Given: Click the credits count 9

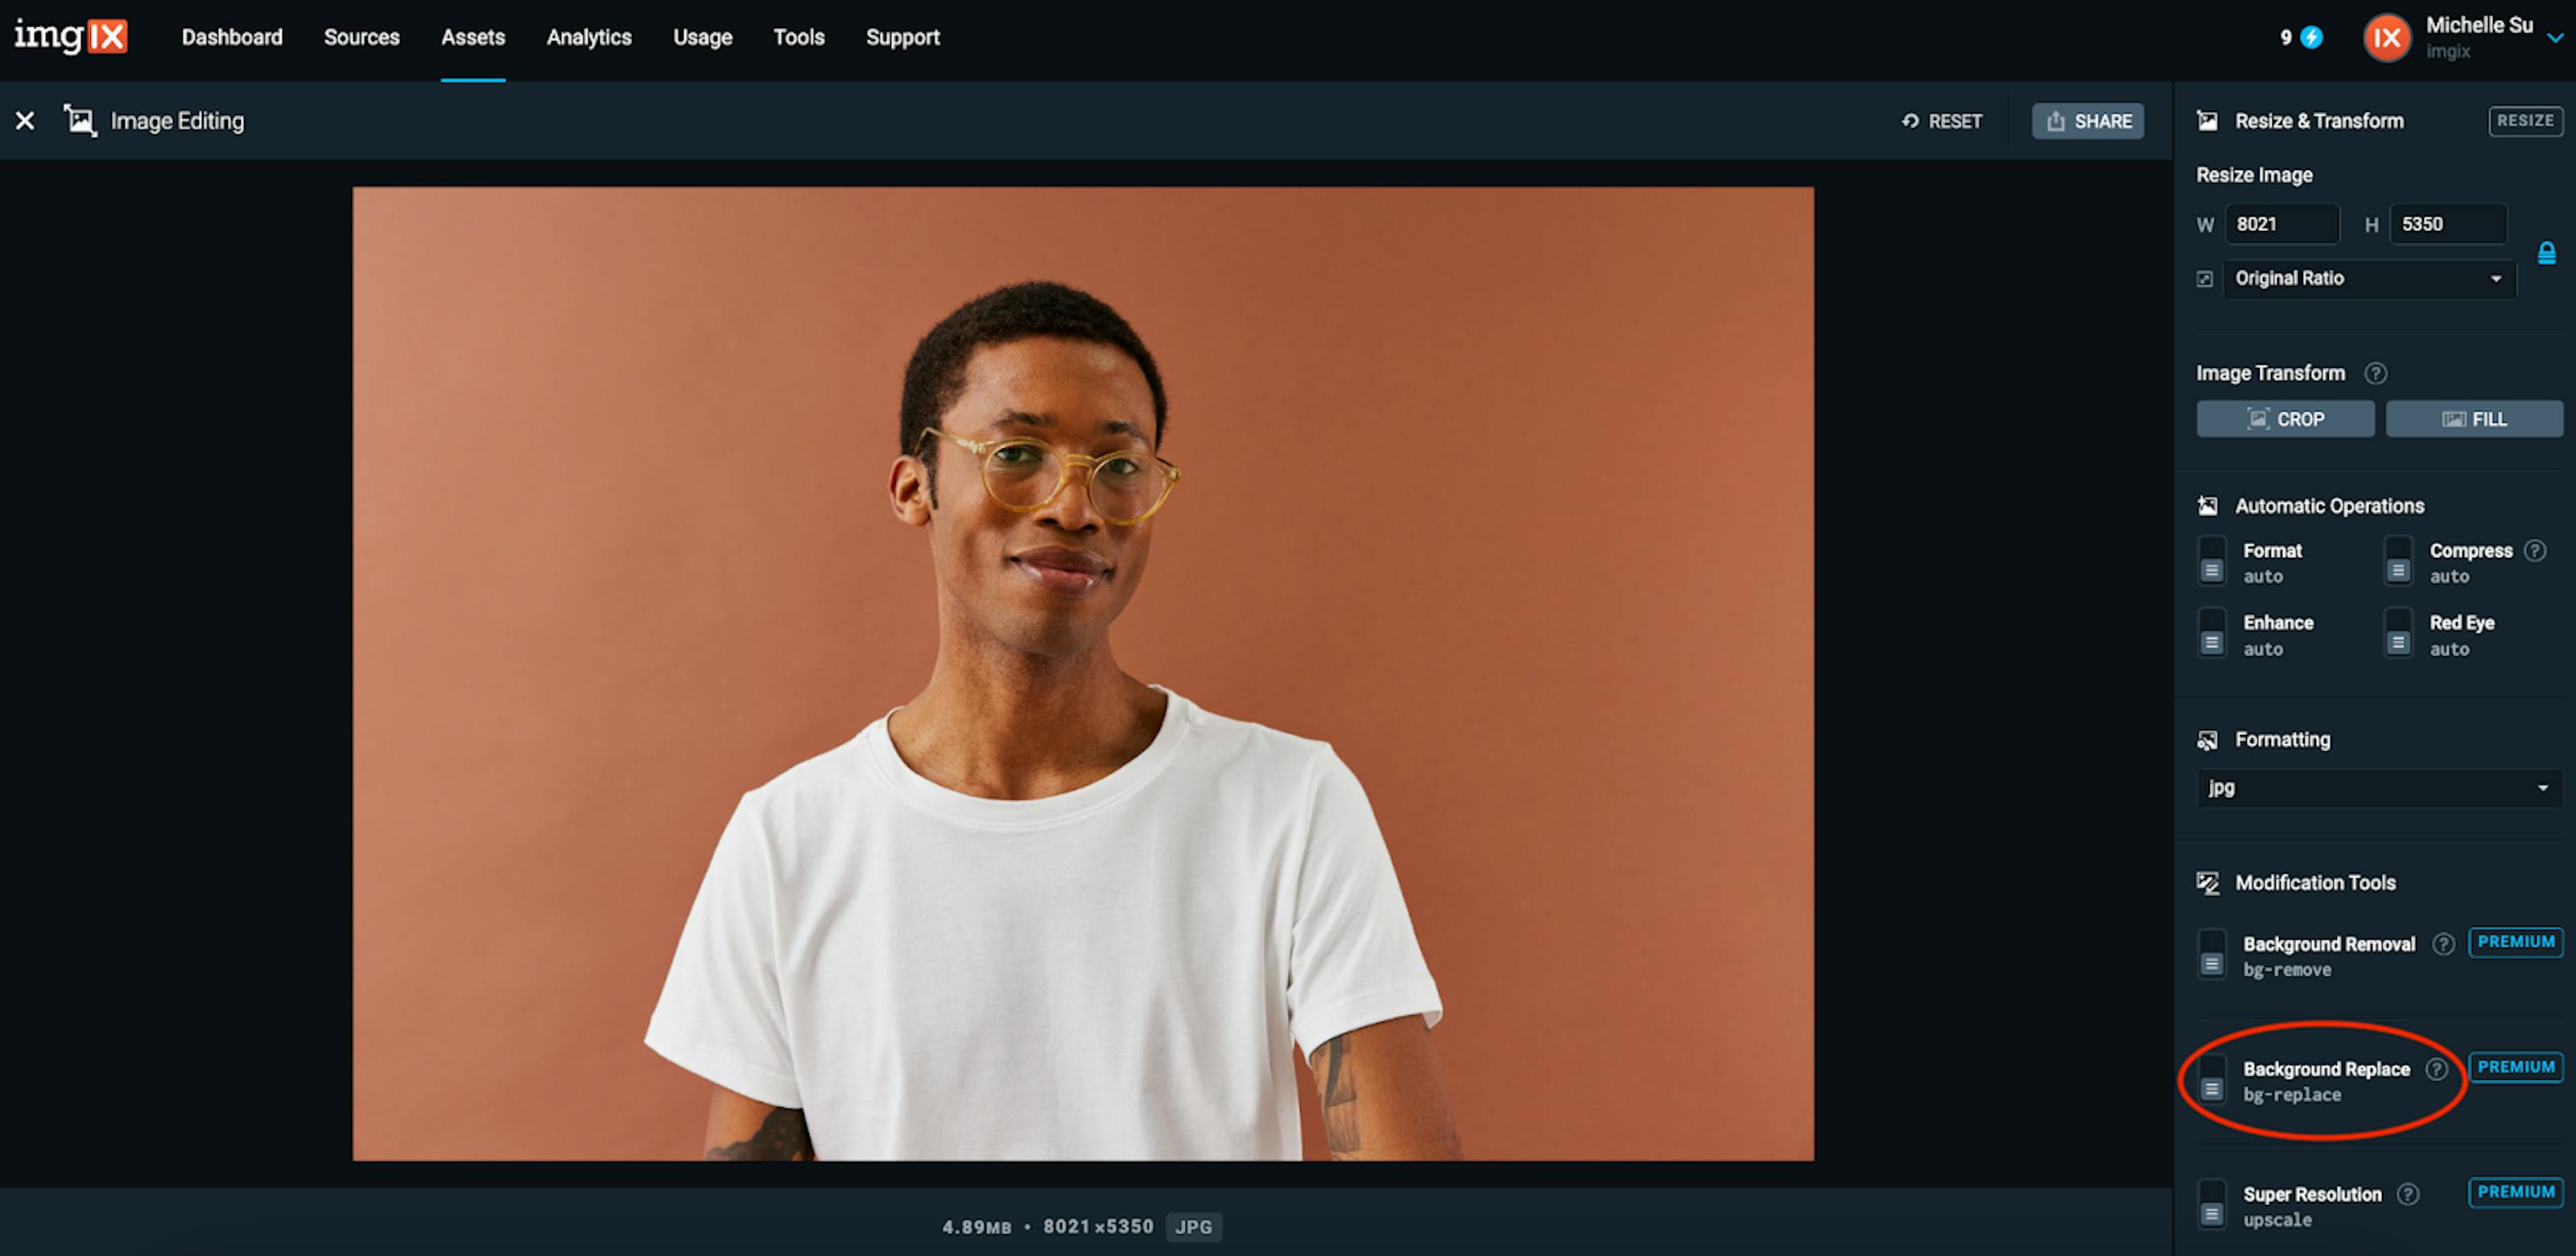Looking at the screenshot, I should [2286, 38].
